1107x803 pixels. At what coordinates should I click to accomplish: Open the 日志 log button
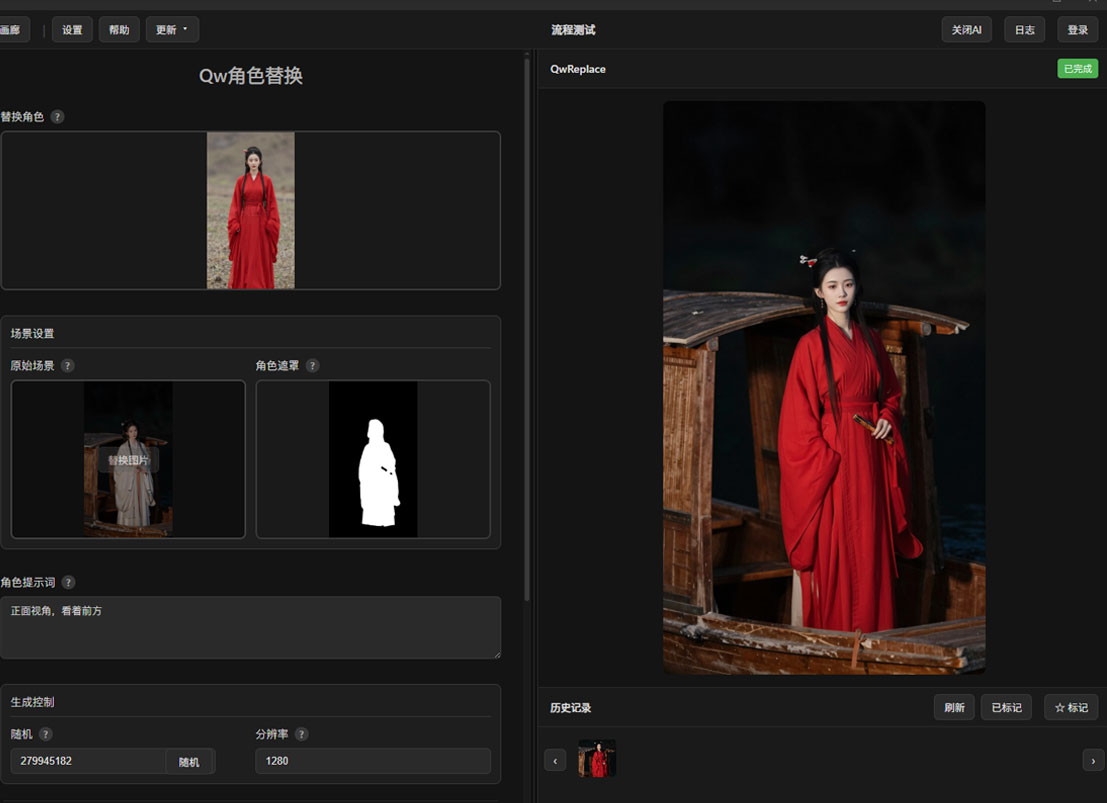[1024, 30]
